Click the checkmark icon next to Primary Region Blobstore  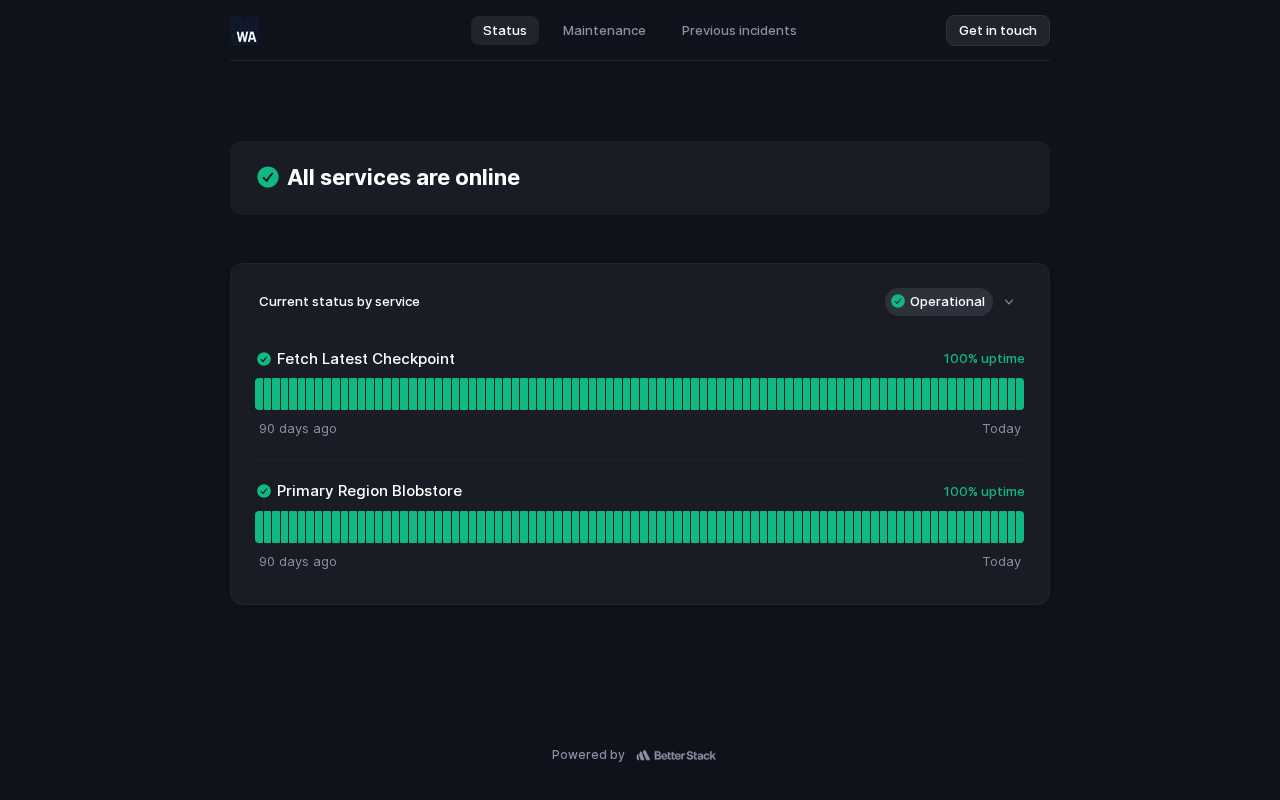coord(264,491)
